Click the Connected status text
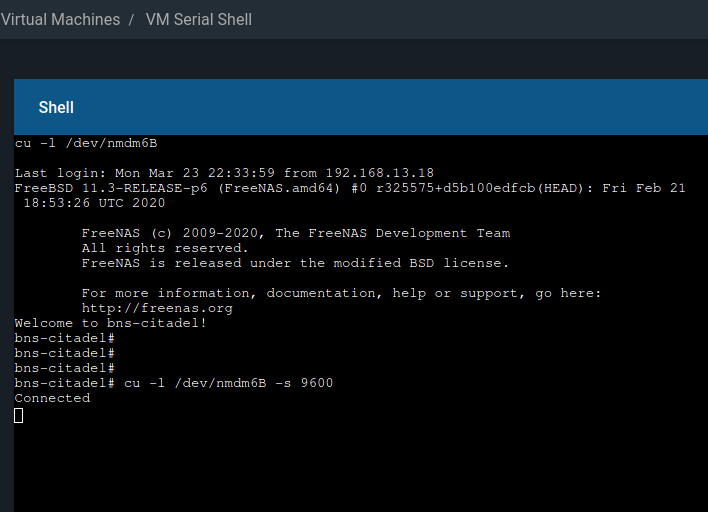 coord(52,398)
